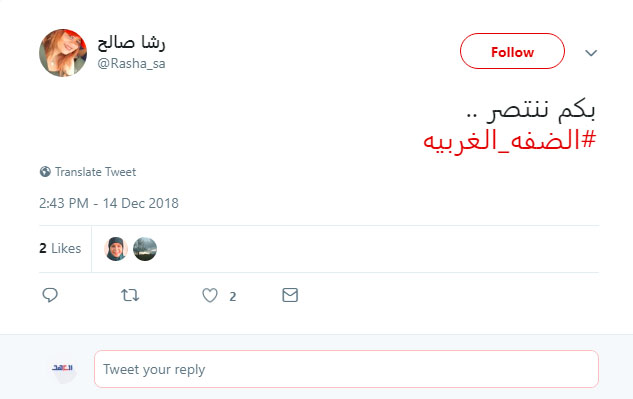Image resolution: width=633 pixels, height=399 pixels.
Task: Click Translate Tweet link
Action: click(95, 172)
